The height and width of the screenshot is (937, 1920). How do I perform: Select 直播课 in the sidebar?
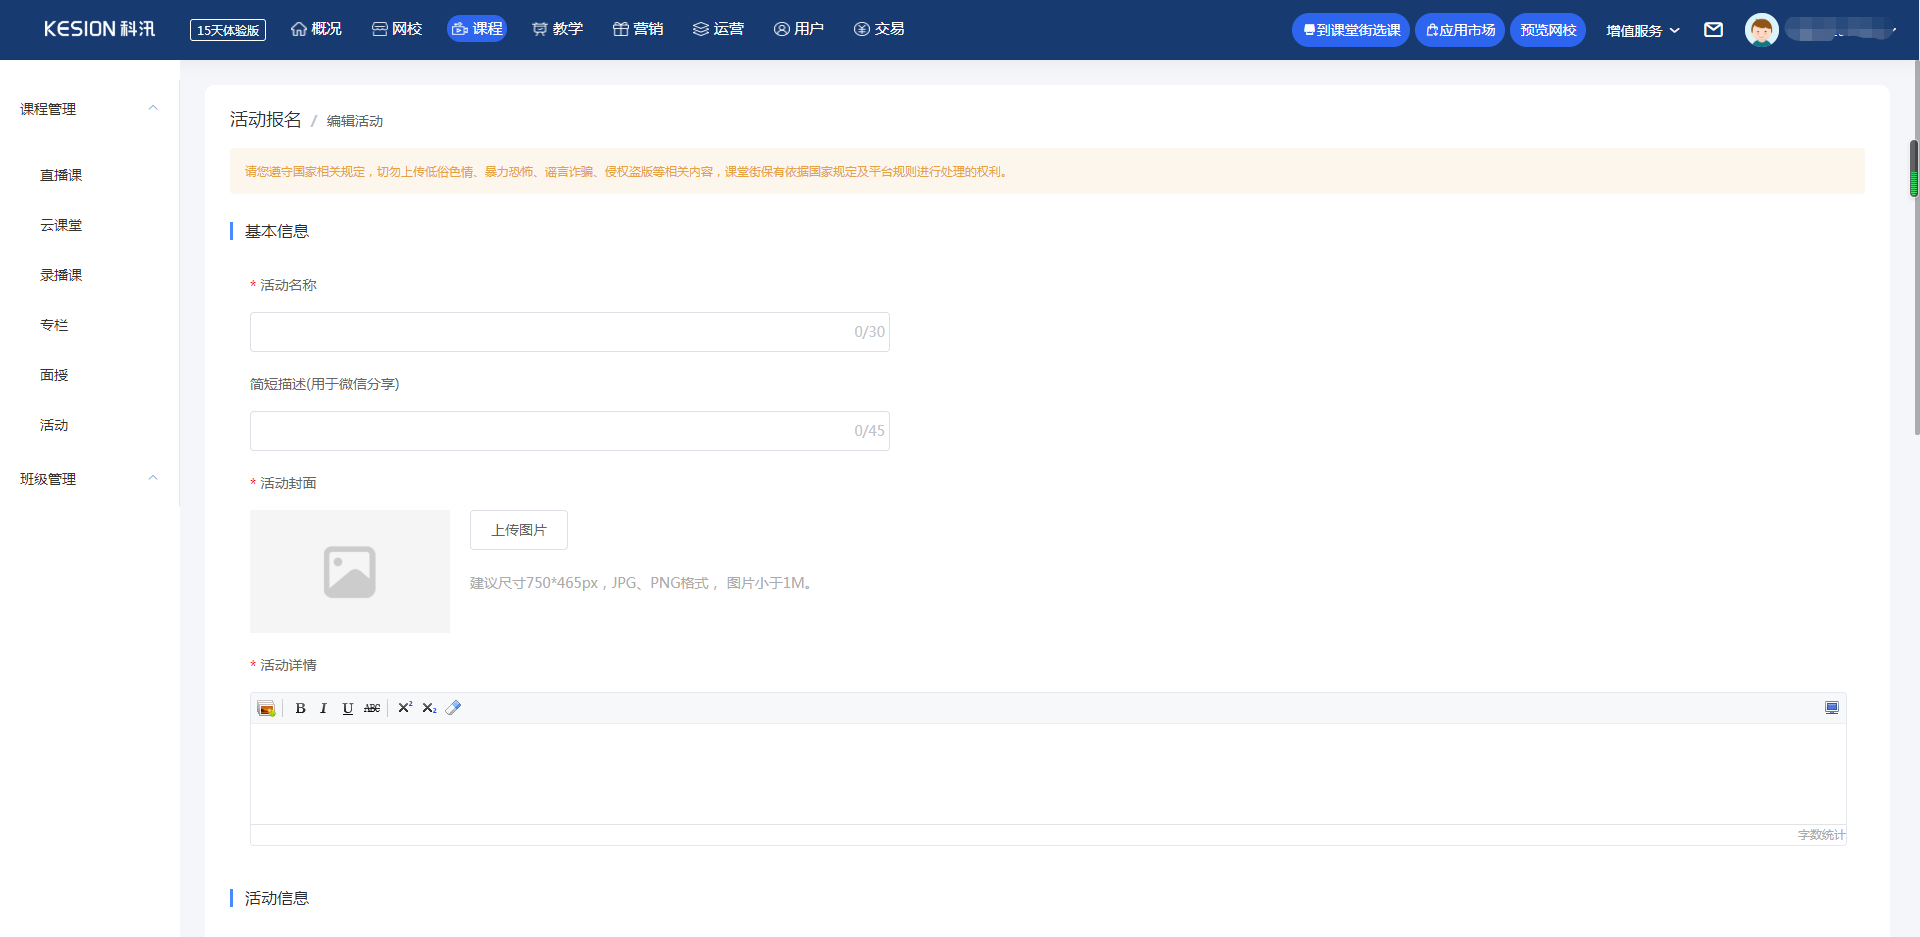pos(61,175)
